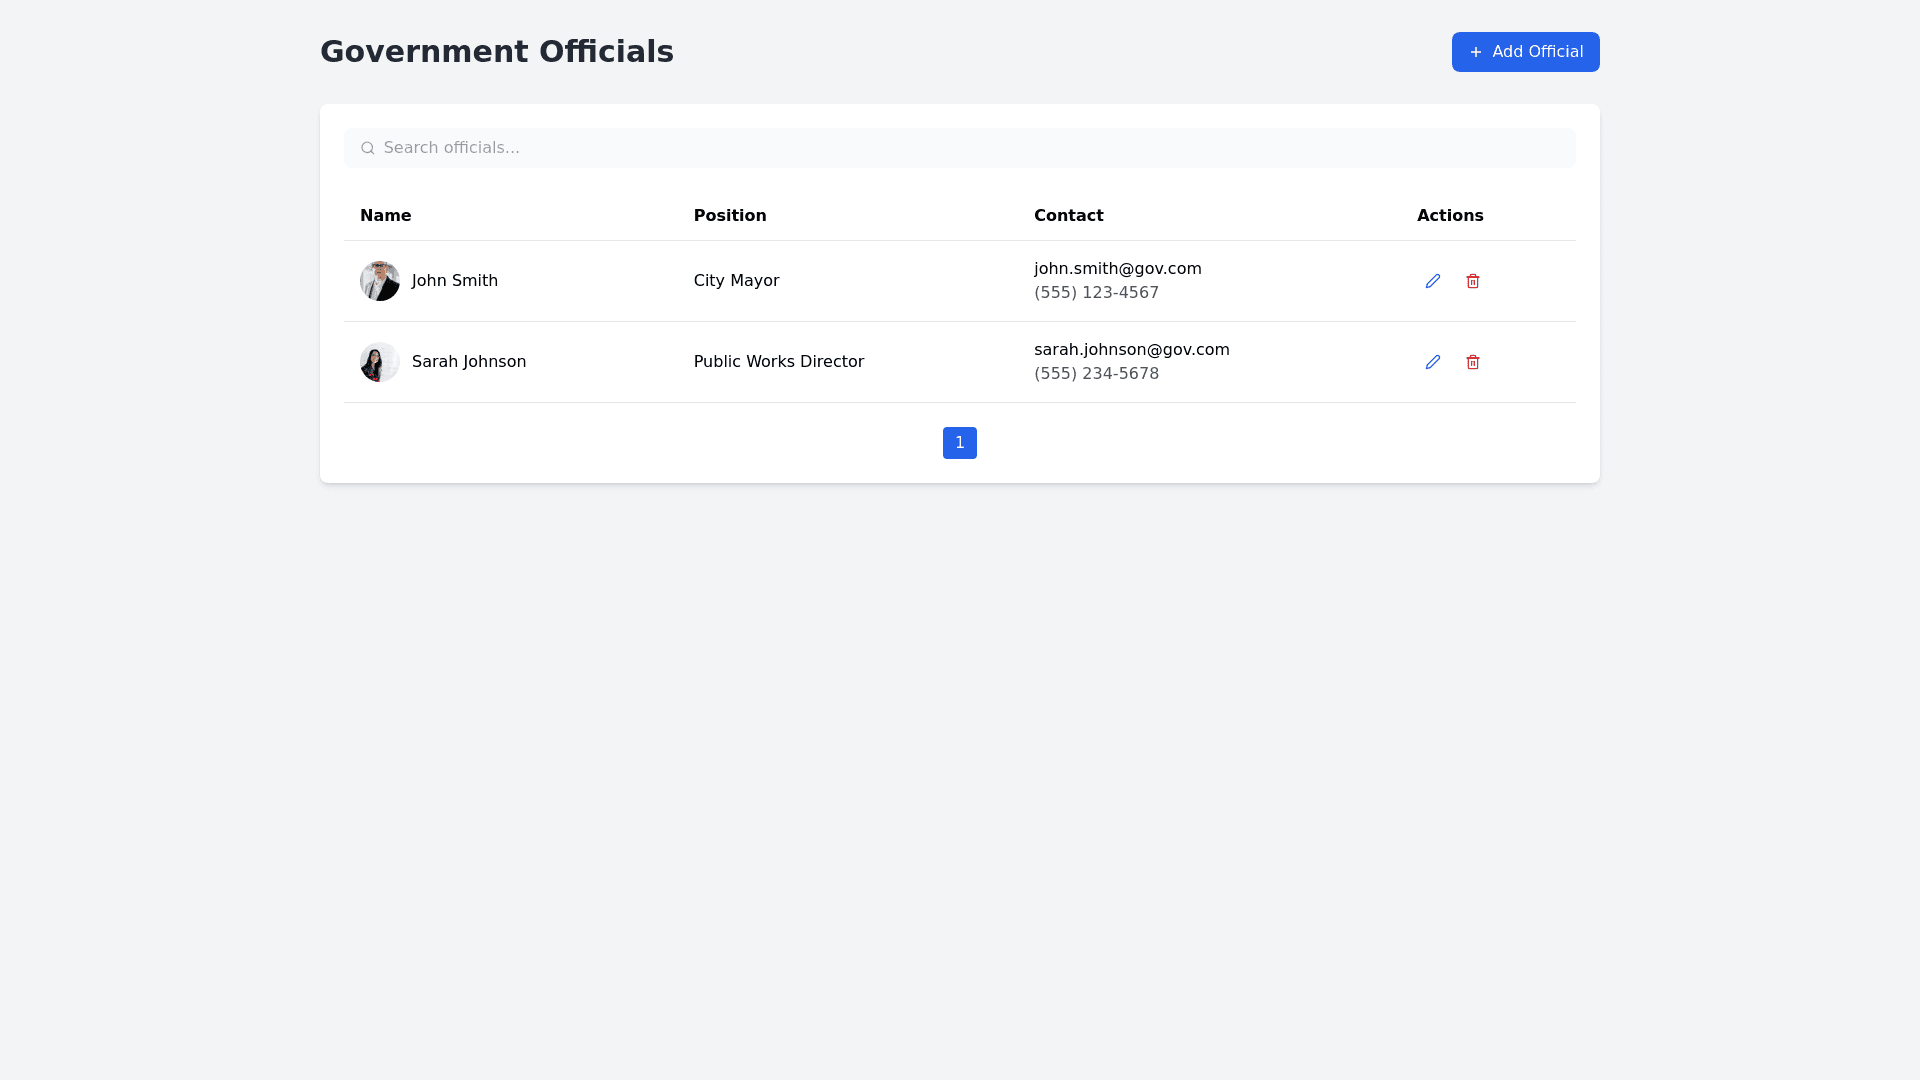Click the search magnifier icon
Image resolution: width=1920 pixels, height=1080 pixels.
pos(367,148)
